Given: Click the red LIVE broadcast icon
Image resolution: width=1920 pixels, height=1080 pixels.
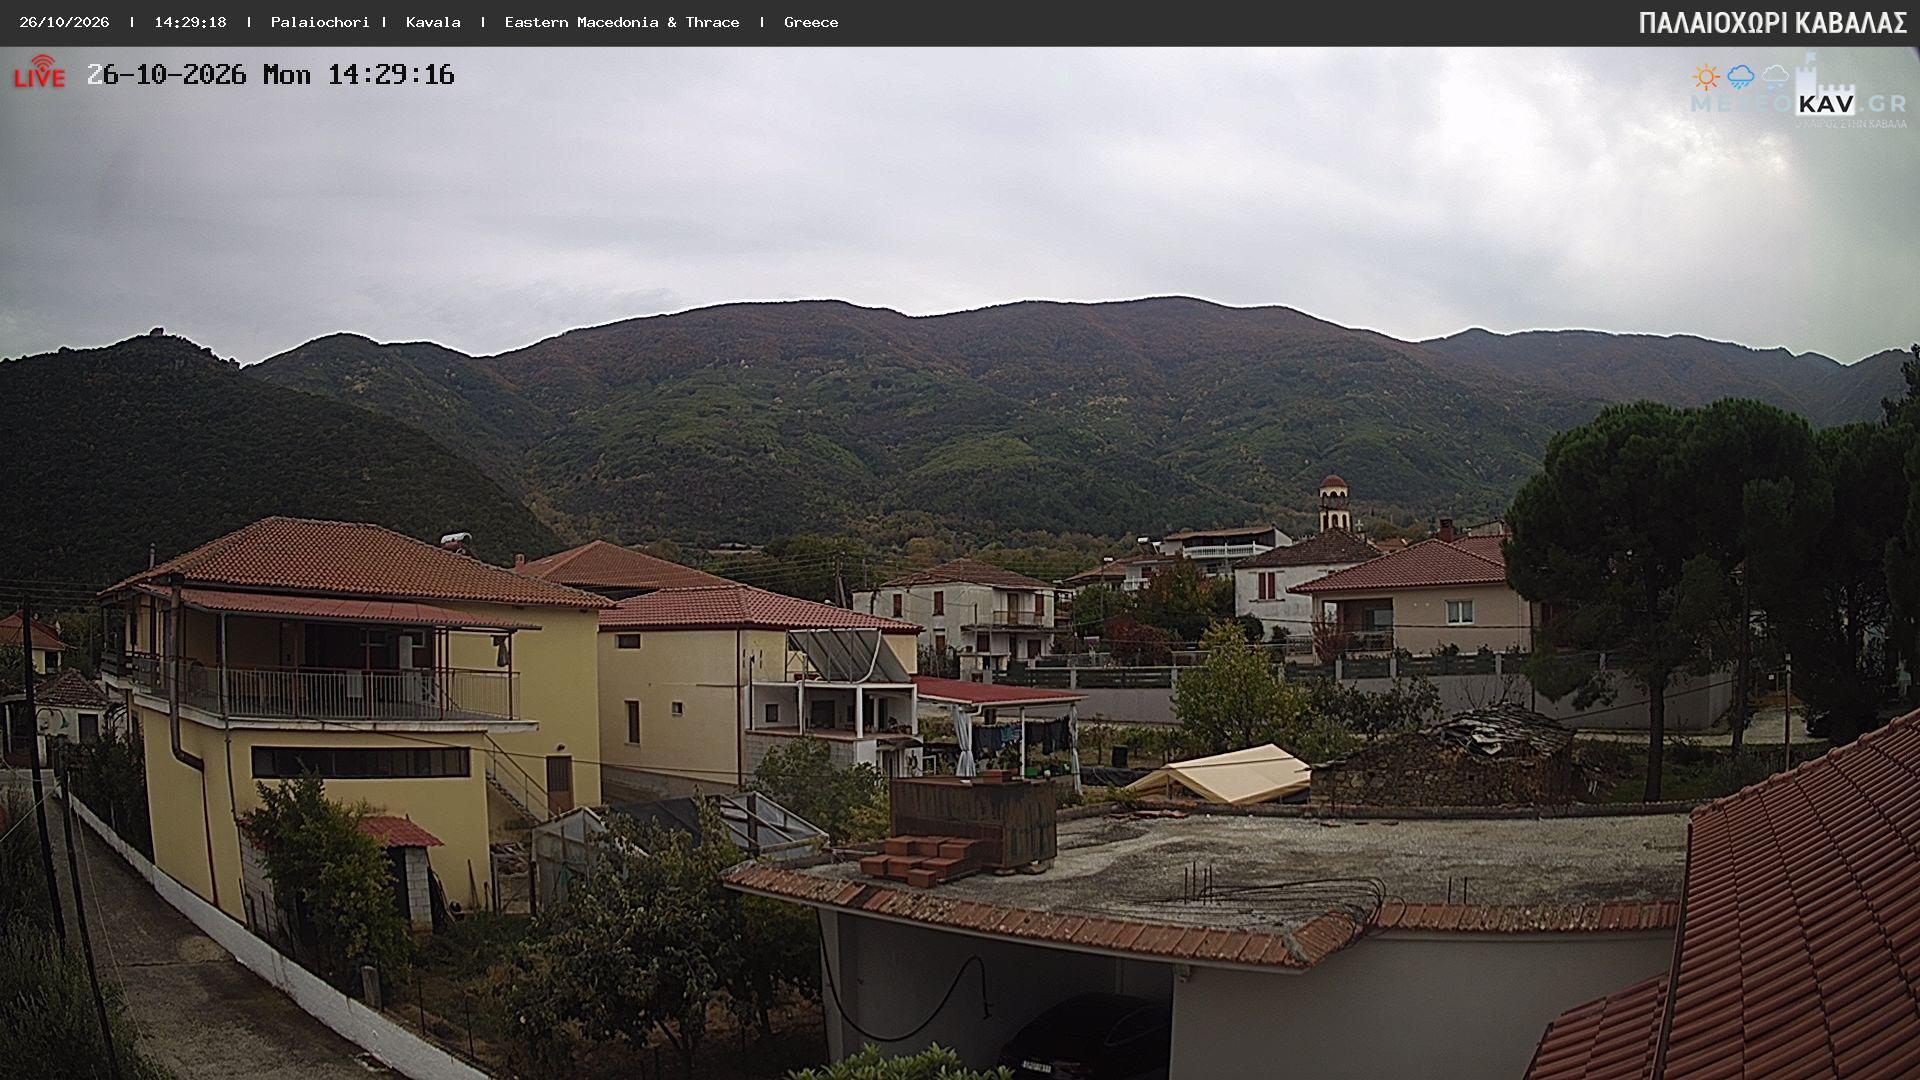Looking at the screenshot, I should click(39, 72).
